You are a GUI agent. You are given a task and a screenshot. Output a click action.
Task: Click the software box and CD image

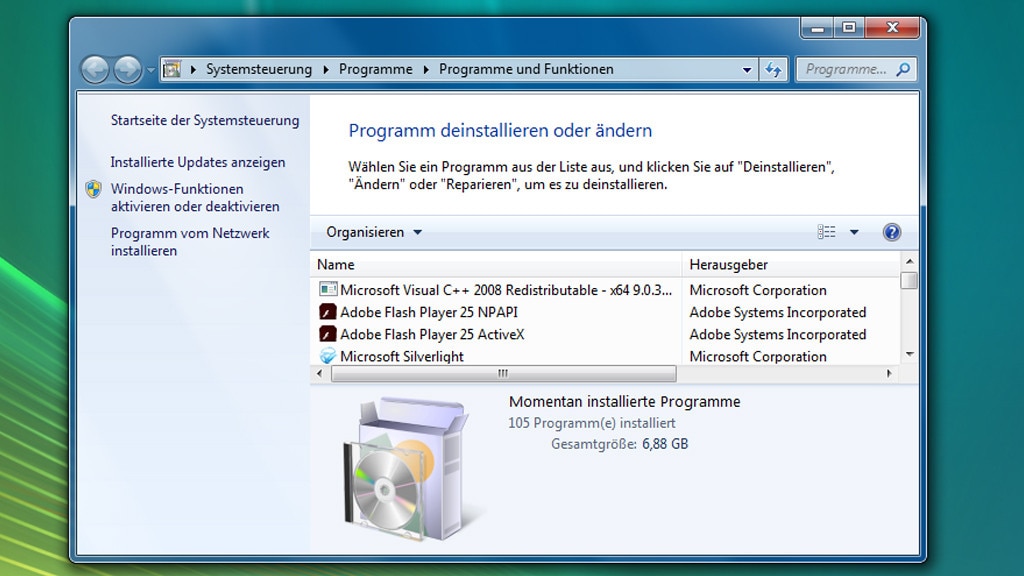(x=411, y=469)
